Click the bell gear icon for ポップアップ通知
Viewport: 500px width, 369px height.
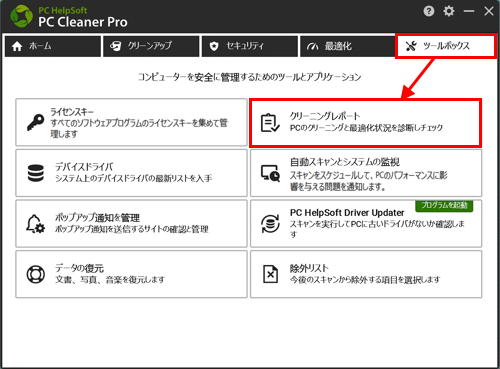(35, 224)
